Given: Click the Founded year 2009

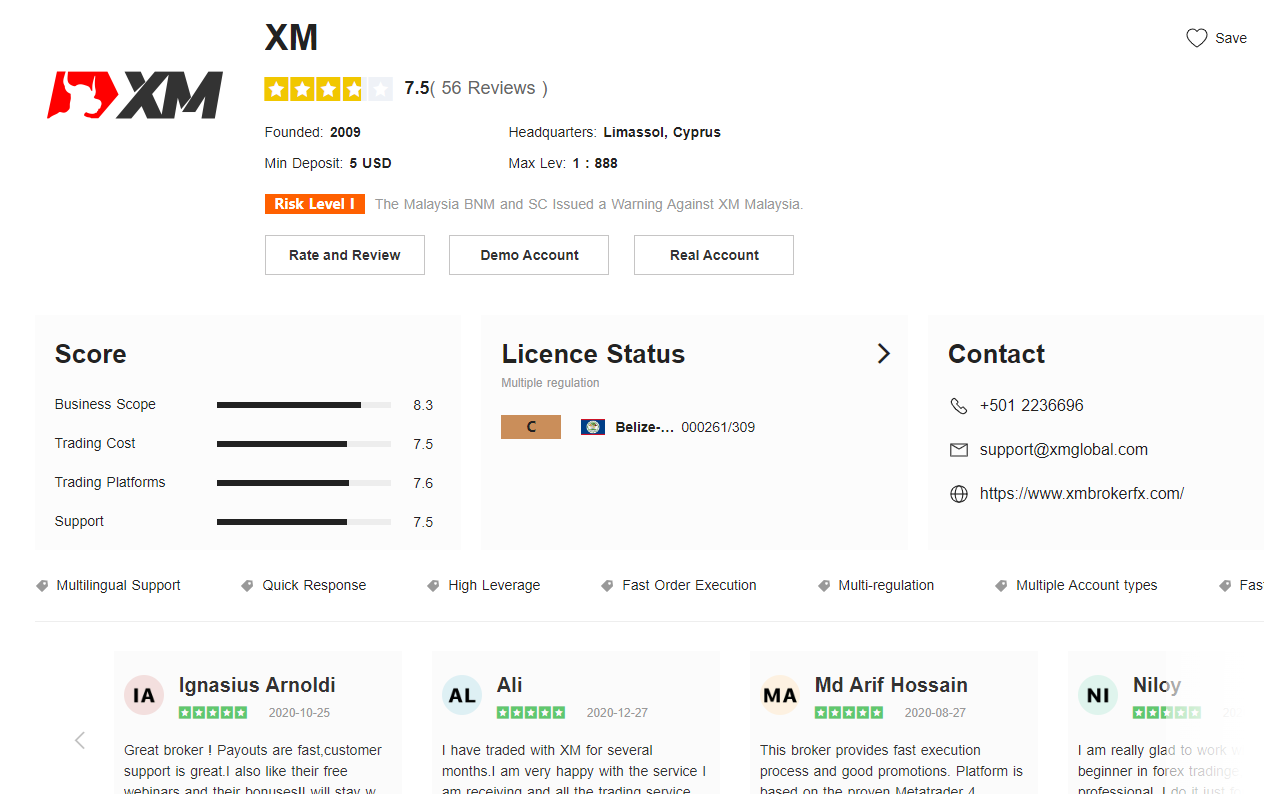Looking at the screenshot, I should pyautogui.click(x=345, y=132).
